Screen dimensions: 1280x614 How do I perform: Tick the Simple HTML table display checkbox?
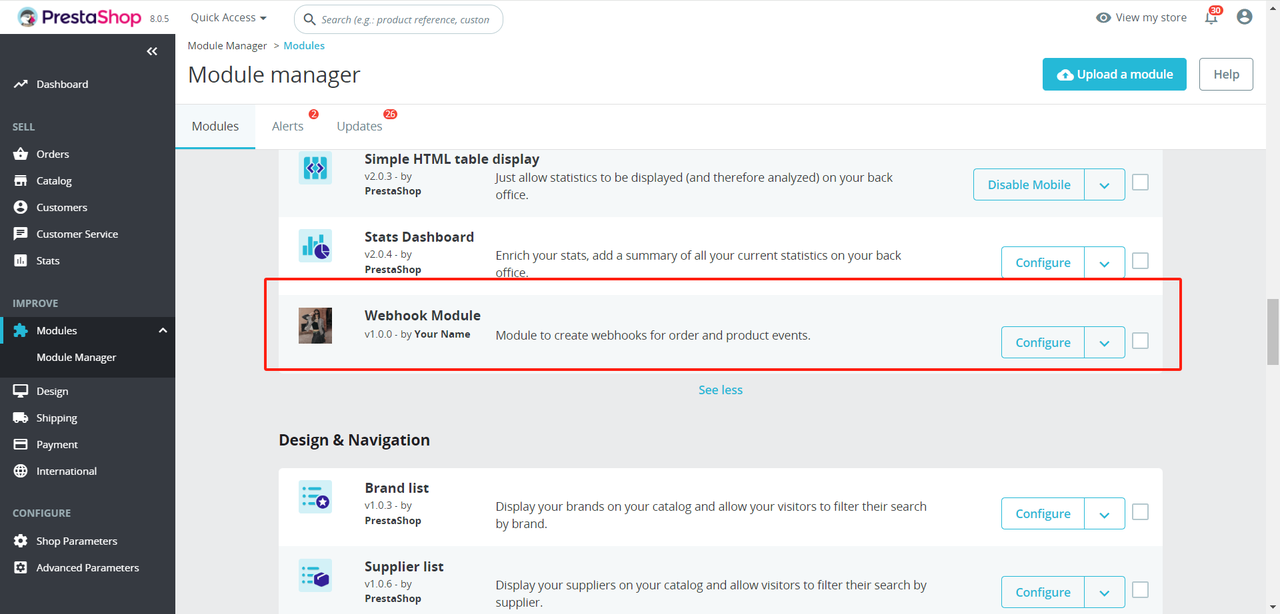click(1140, 183)
